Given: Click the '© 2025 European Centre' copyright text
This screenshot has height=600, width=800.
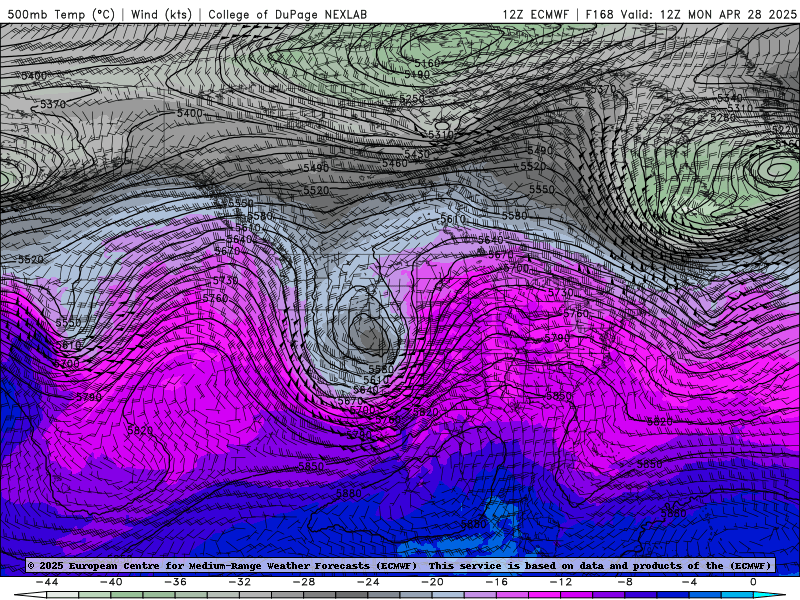Looking at the screenshot, I should coord(93,566).
